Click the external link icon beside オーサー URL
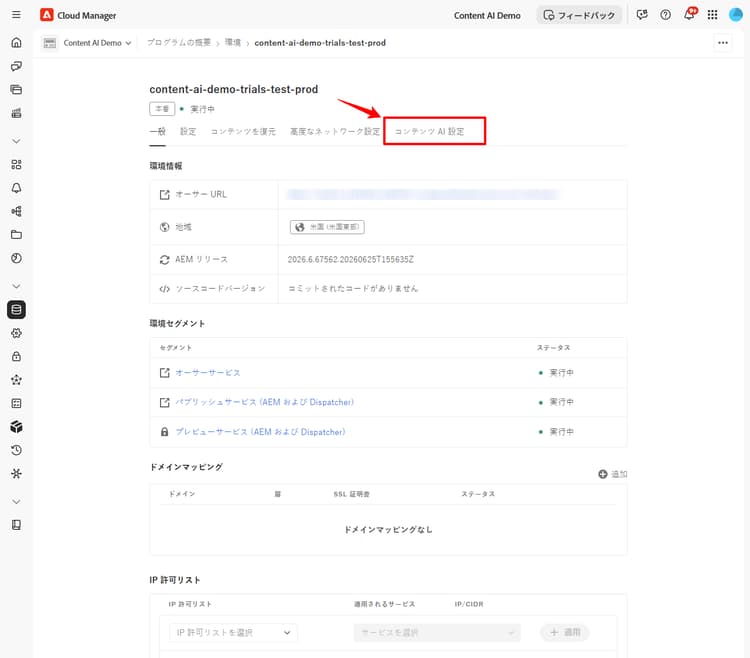 pyautogui.click(x=165, y=195)
